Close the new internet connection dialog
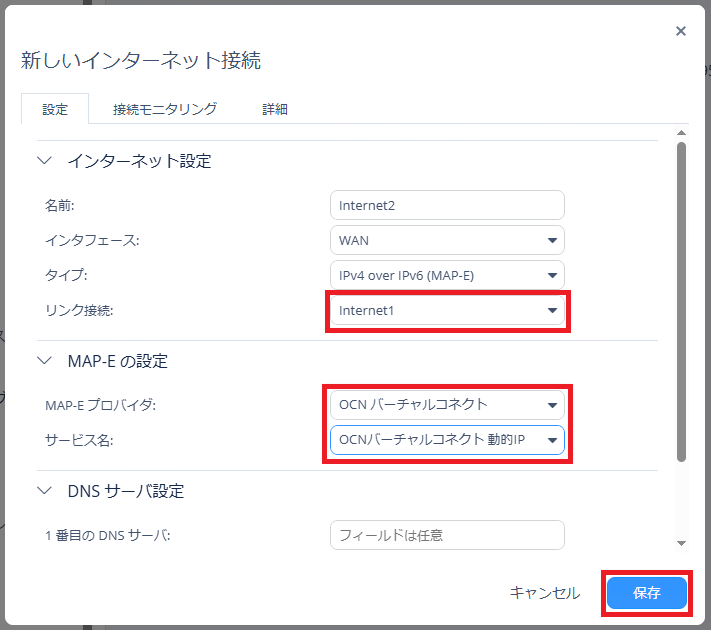The width and height of the screenshot is (711, 630). (x=681, y=31)
